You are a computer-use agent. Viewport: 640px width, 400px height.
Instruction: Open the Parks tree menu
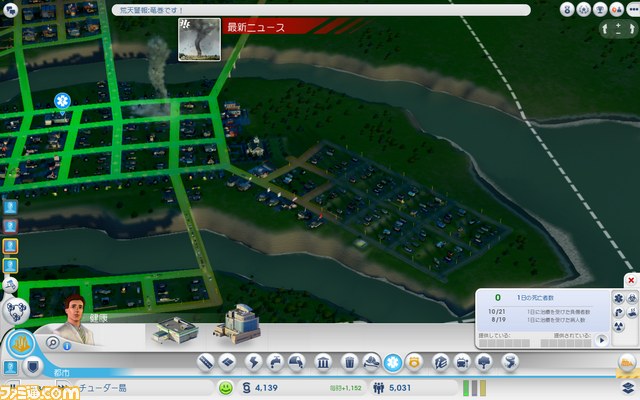485,361
